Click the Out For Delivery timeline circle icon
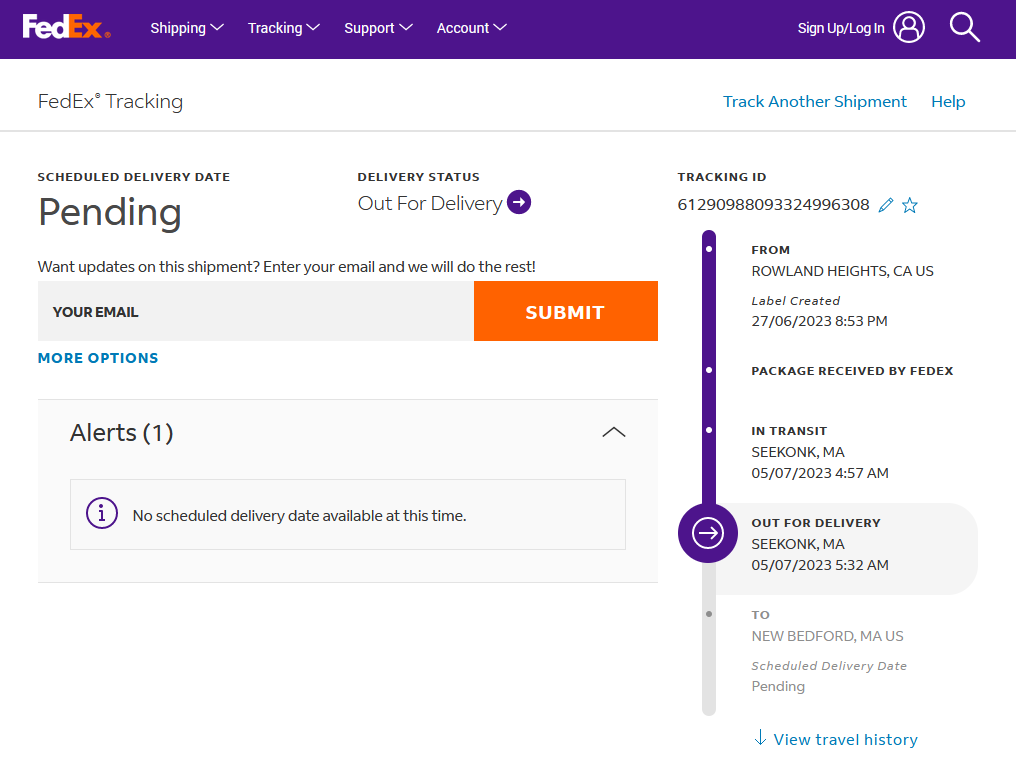Screen dimensions: 1016x759 [x=708, y=534]
